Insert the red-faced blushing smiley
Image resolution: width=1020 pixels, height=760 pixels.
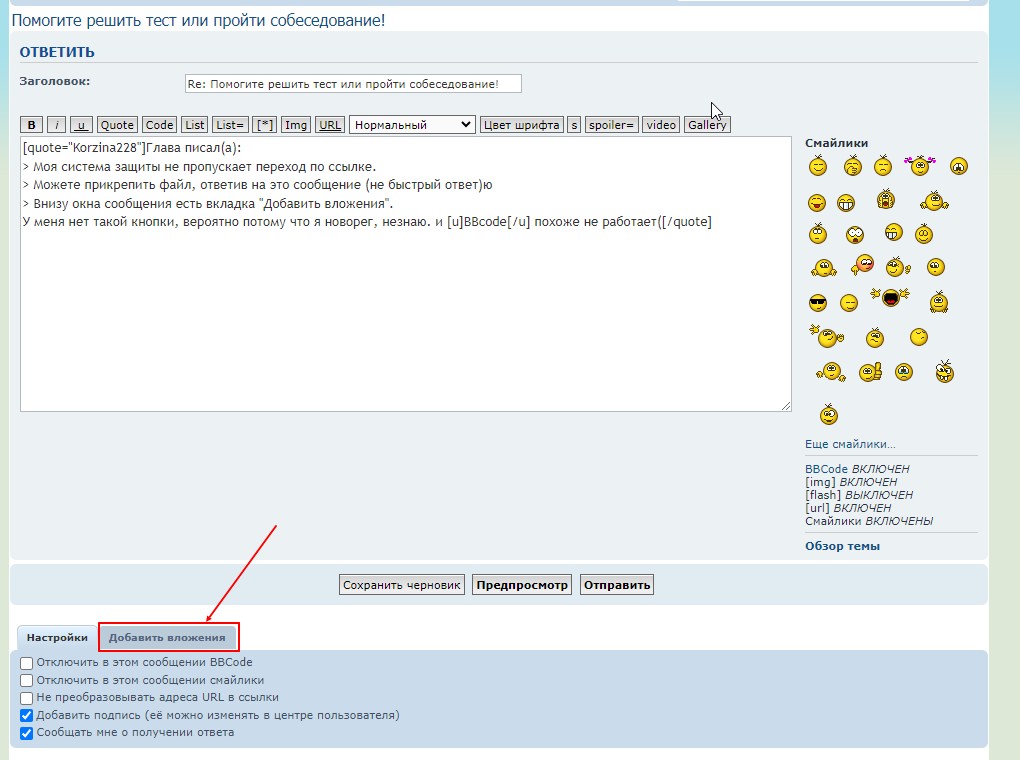pyautogui.click(x=863, y=265)
